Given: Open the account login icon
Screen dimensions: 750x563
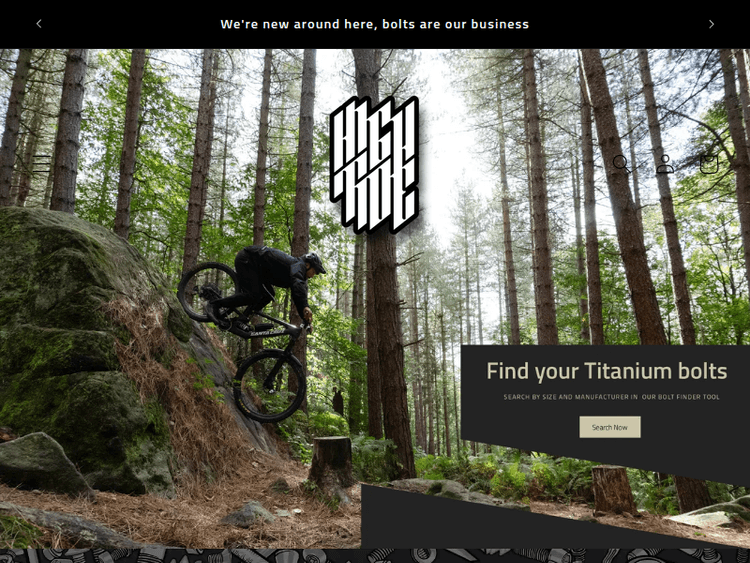Looking at the screenshot, I should 665,164.
